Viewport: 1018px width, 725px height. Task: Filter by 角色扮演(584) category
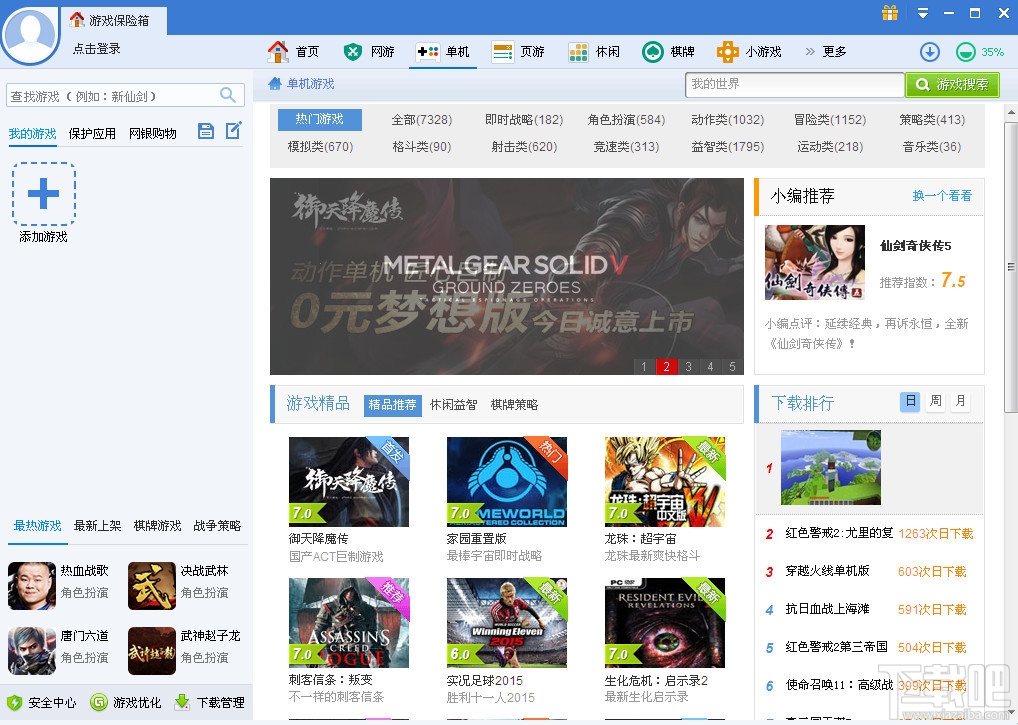[x=626, y=119]
